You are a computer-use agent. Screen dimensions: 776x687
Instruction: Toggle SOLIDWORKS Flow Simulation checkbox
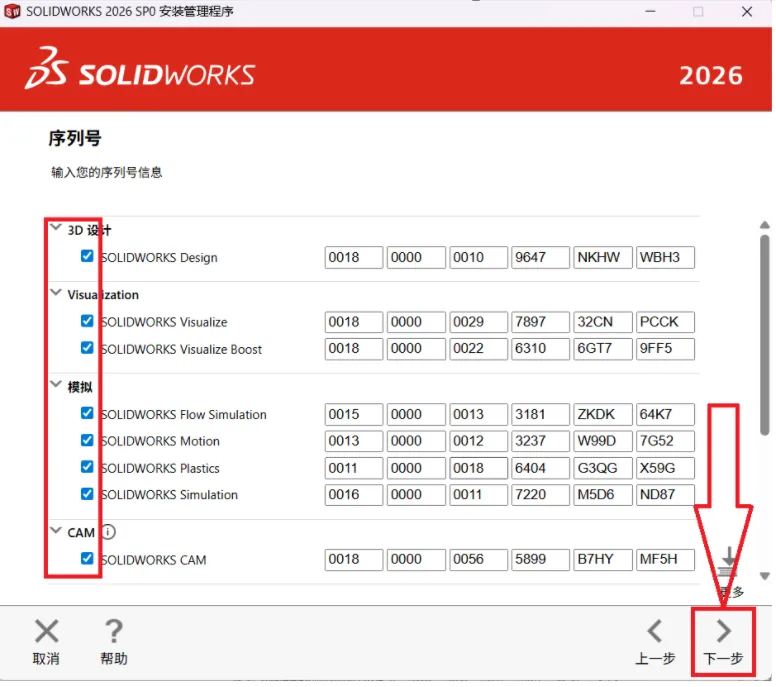pos(87,415)
